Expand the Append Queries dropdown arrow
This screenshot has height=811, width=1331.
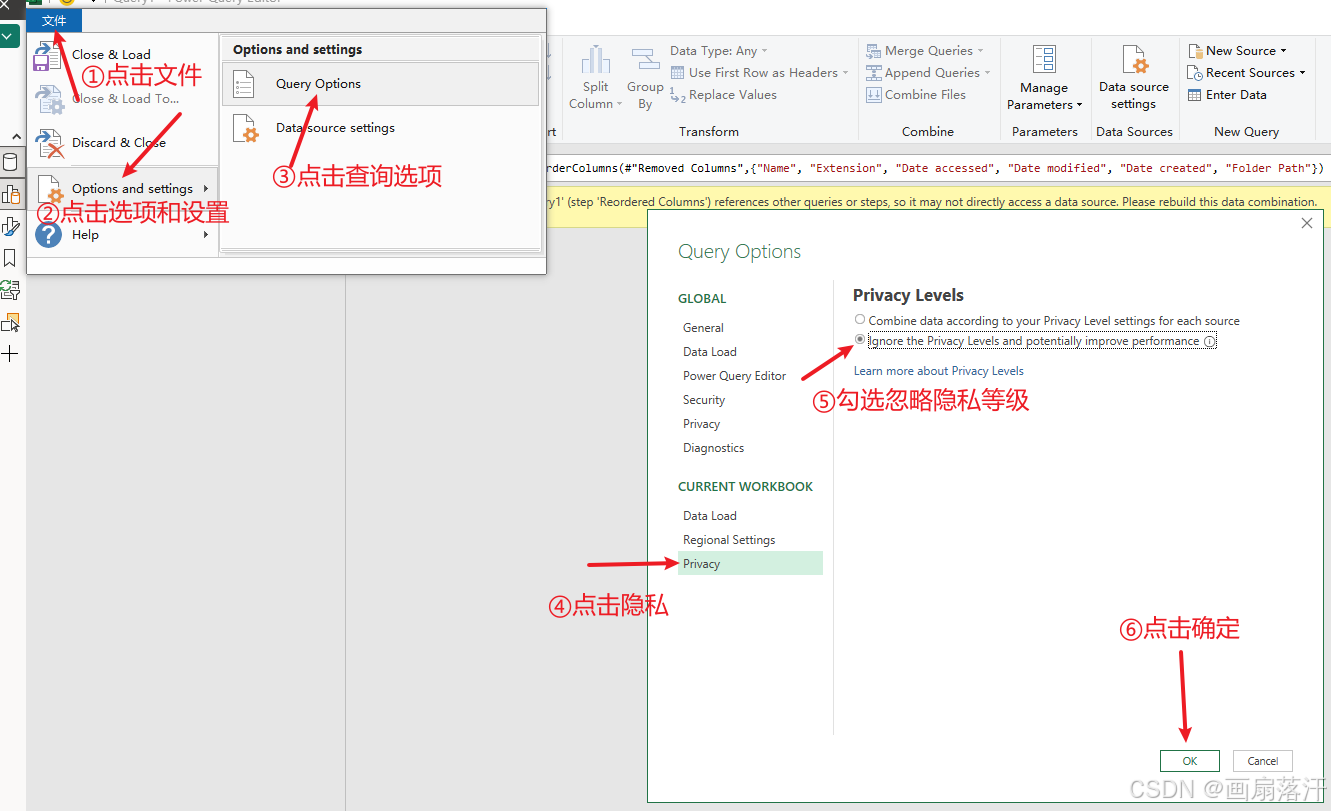pos(987,73)
